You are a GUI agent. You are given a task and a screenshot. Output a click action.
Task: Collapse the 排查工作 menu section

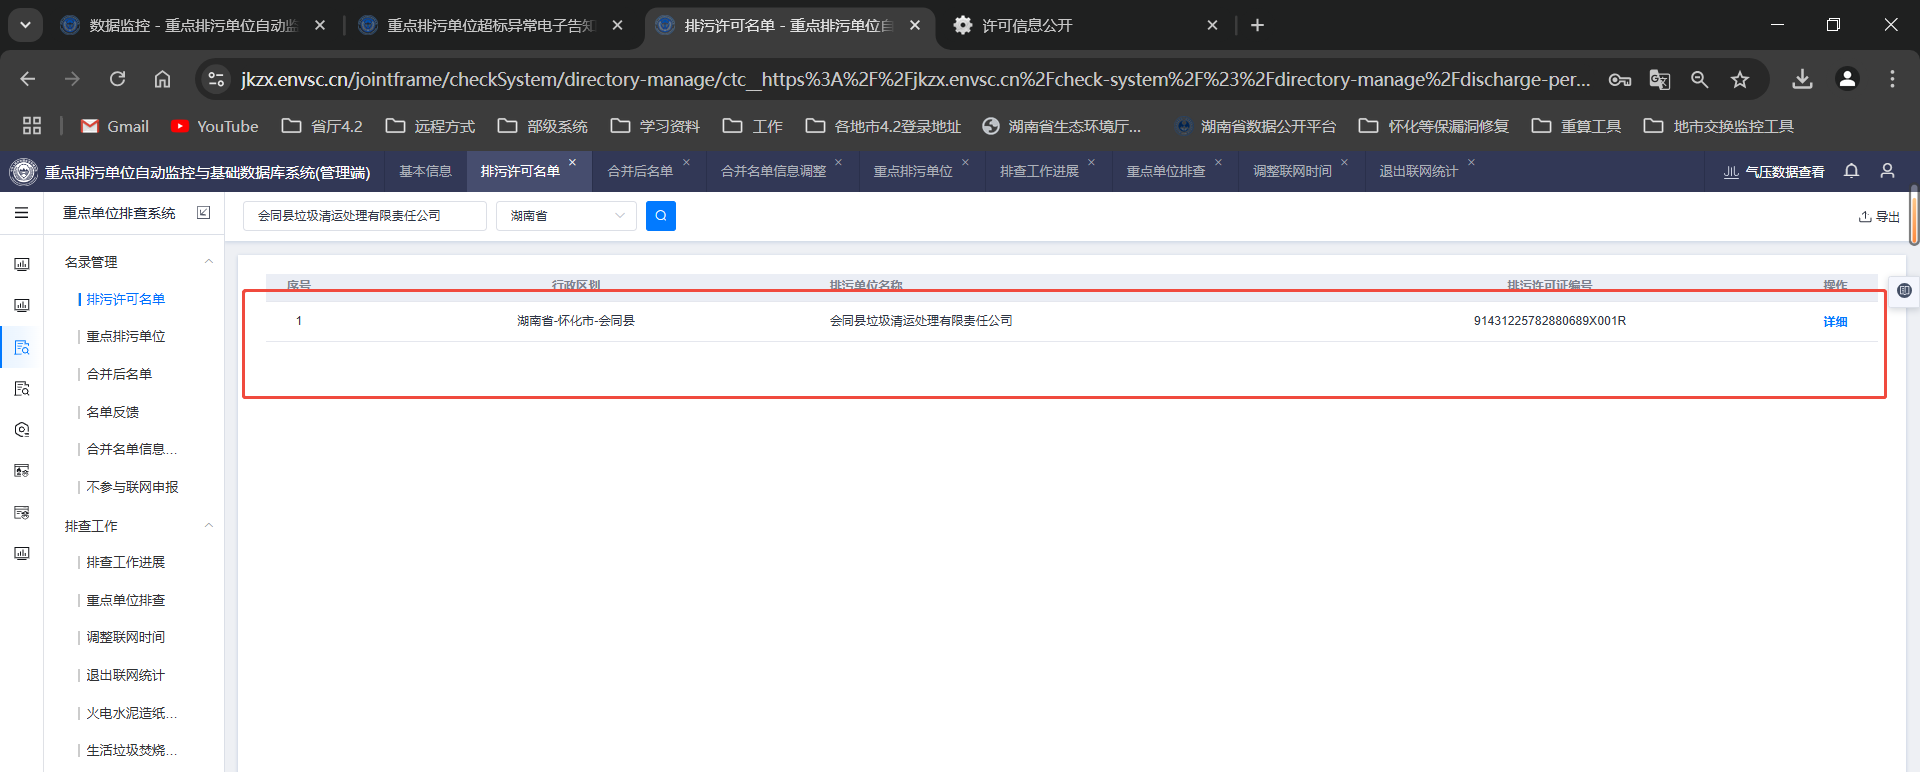[x=209, y=526]
